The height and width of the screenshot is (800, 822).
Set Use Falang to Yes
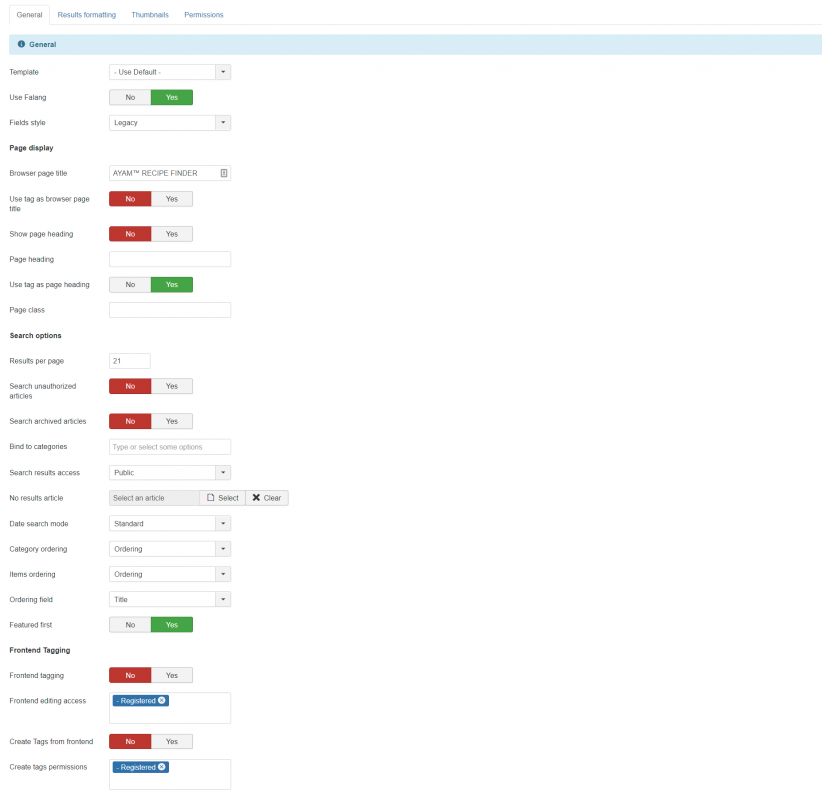point(172,98)
